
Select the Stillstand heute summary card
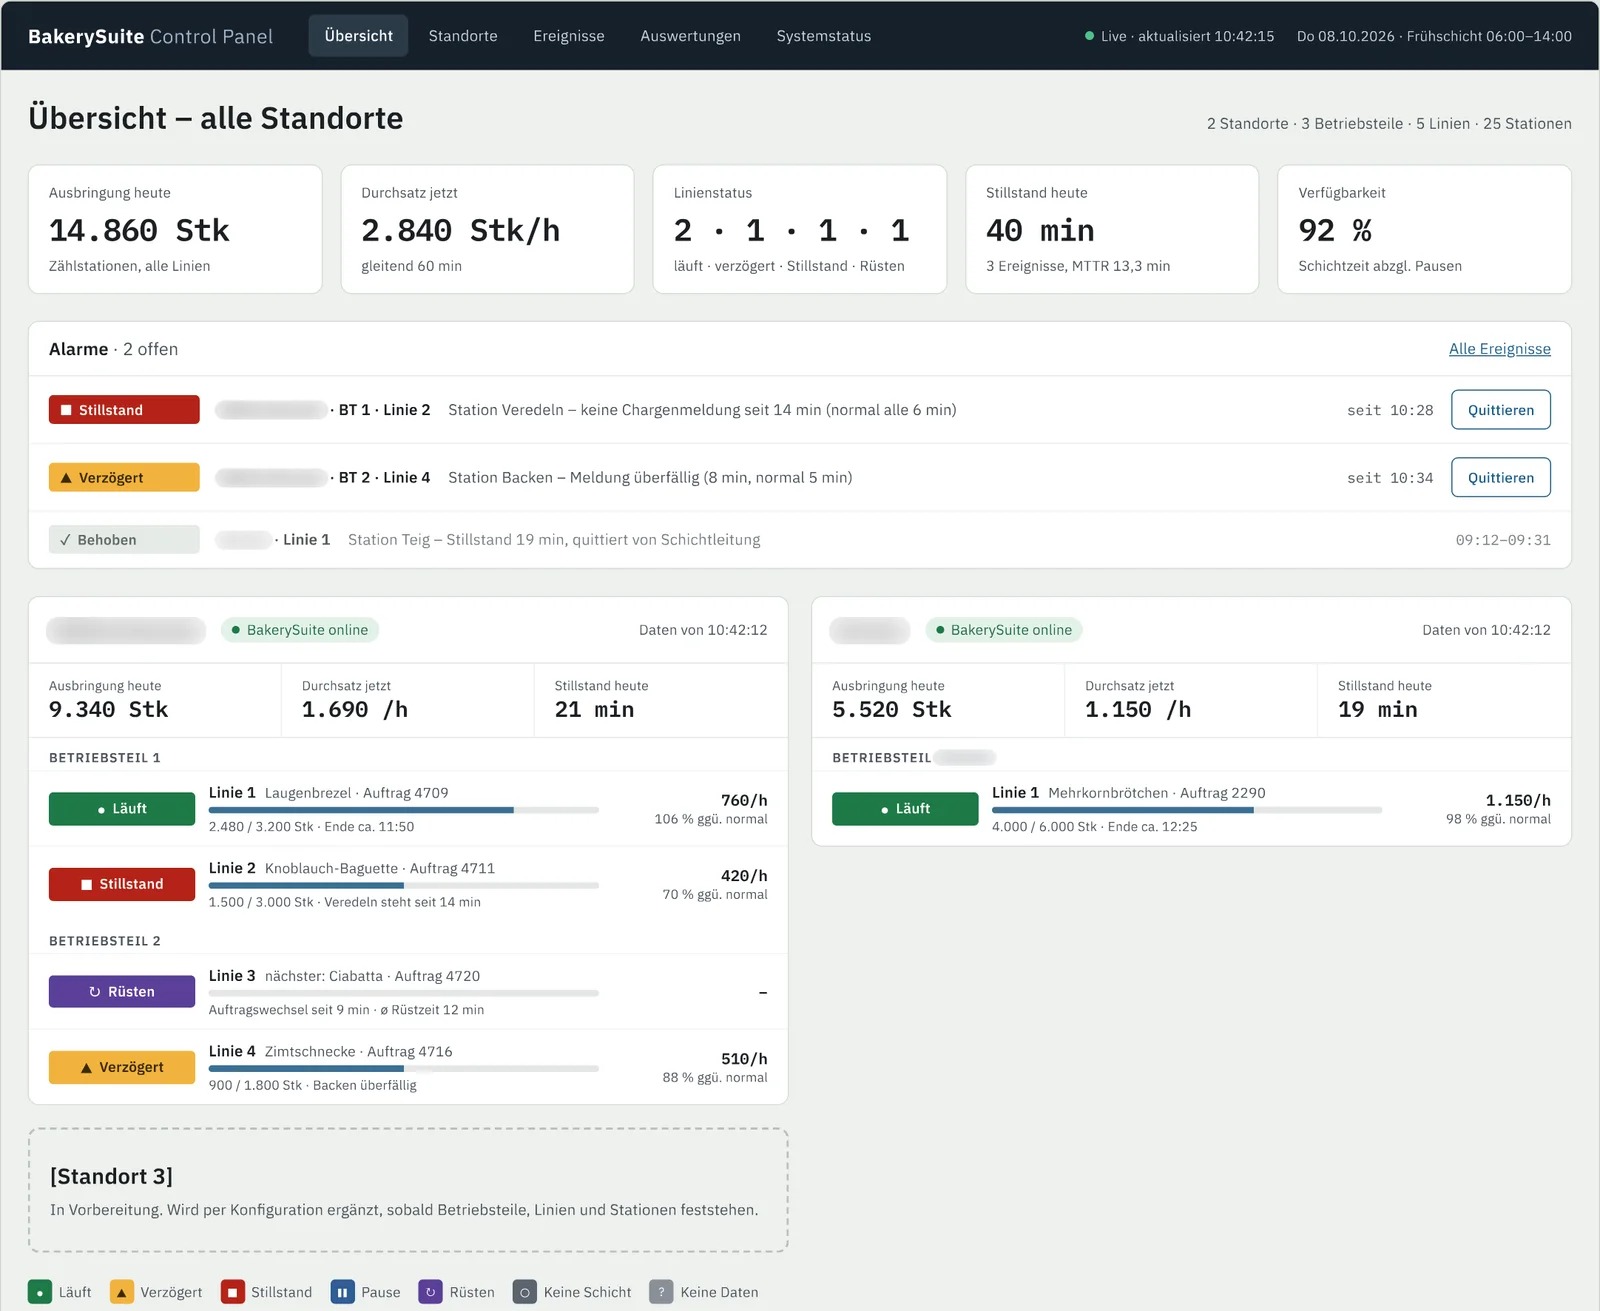[1112, 229]
